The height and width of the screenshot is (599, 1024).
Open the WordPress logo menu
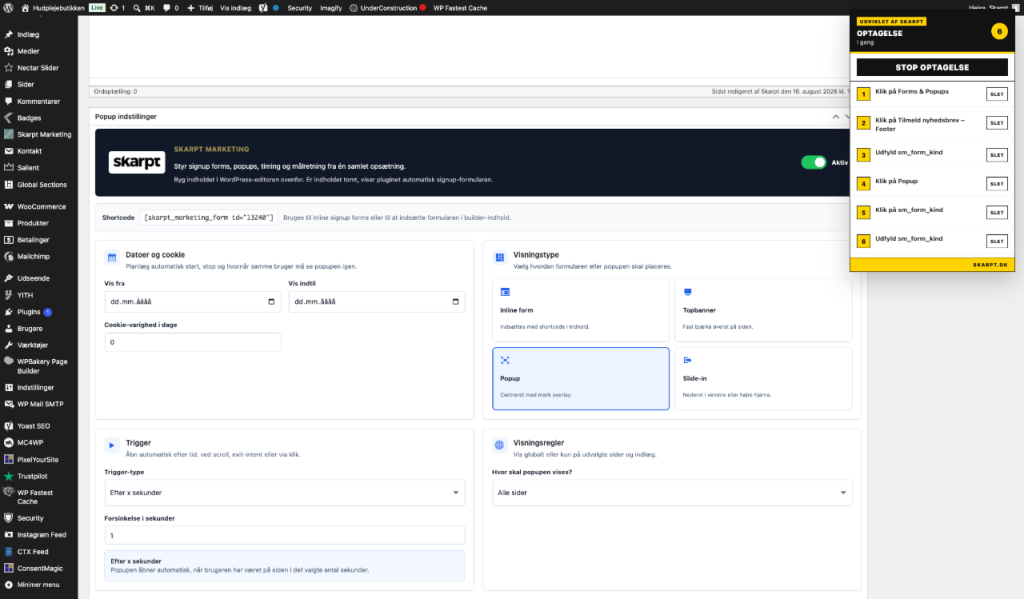point(8,8)
